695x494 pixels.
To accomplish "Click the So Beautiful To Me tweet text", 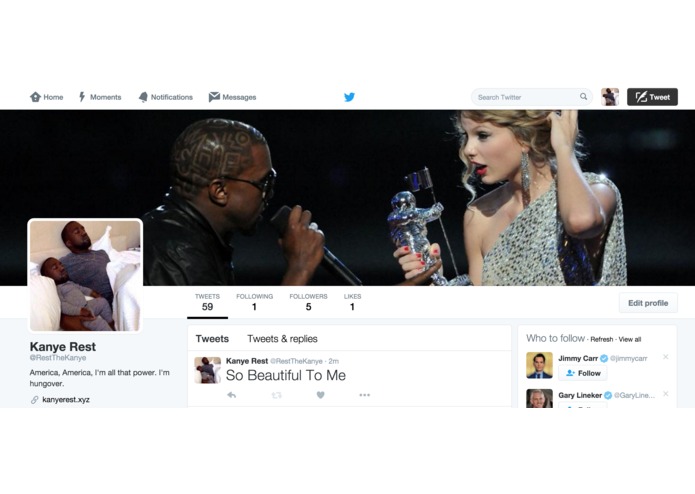I will pos(286,375).
